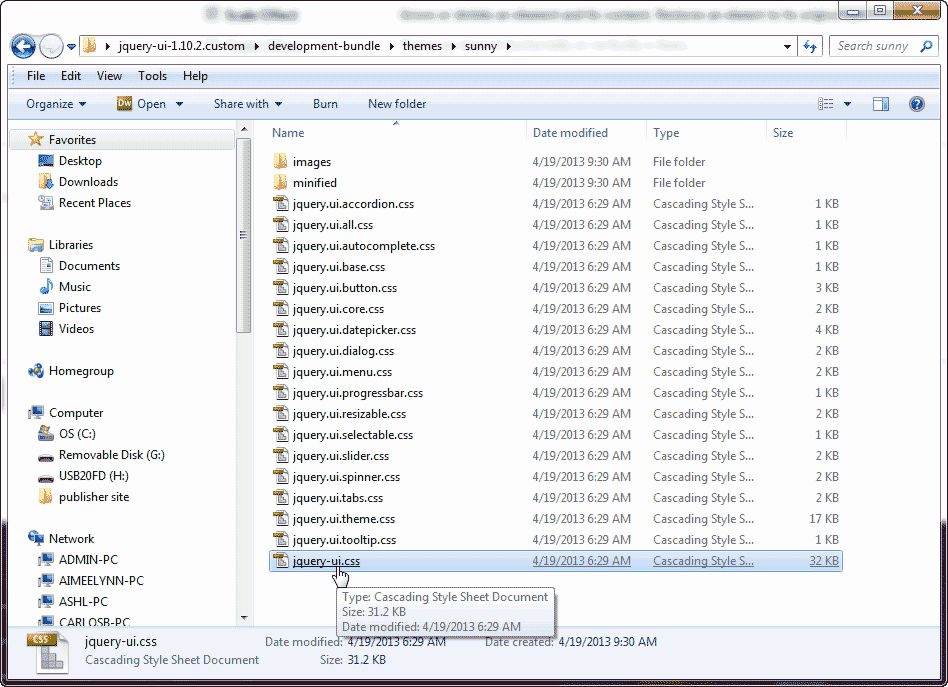Click the Homegroup icon
The height and width of the screenshot is (687, 948).
pos(36,371)
